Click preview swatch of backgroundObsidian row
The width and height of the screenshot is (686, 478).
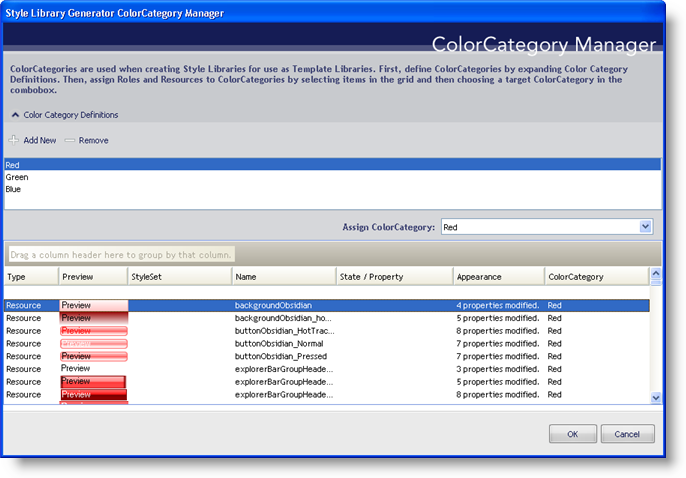coord(93,305)
